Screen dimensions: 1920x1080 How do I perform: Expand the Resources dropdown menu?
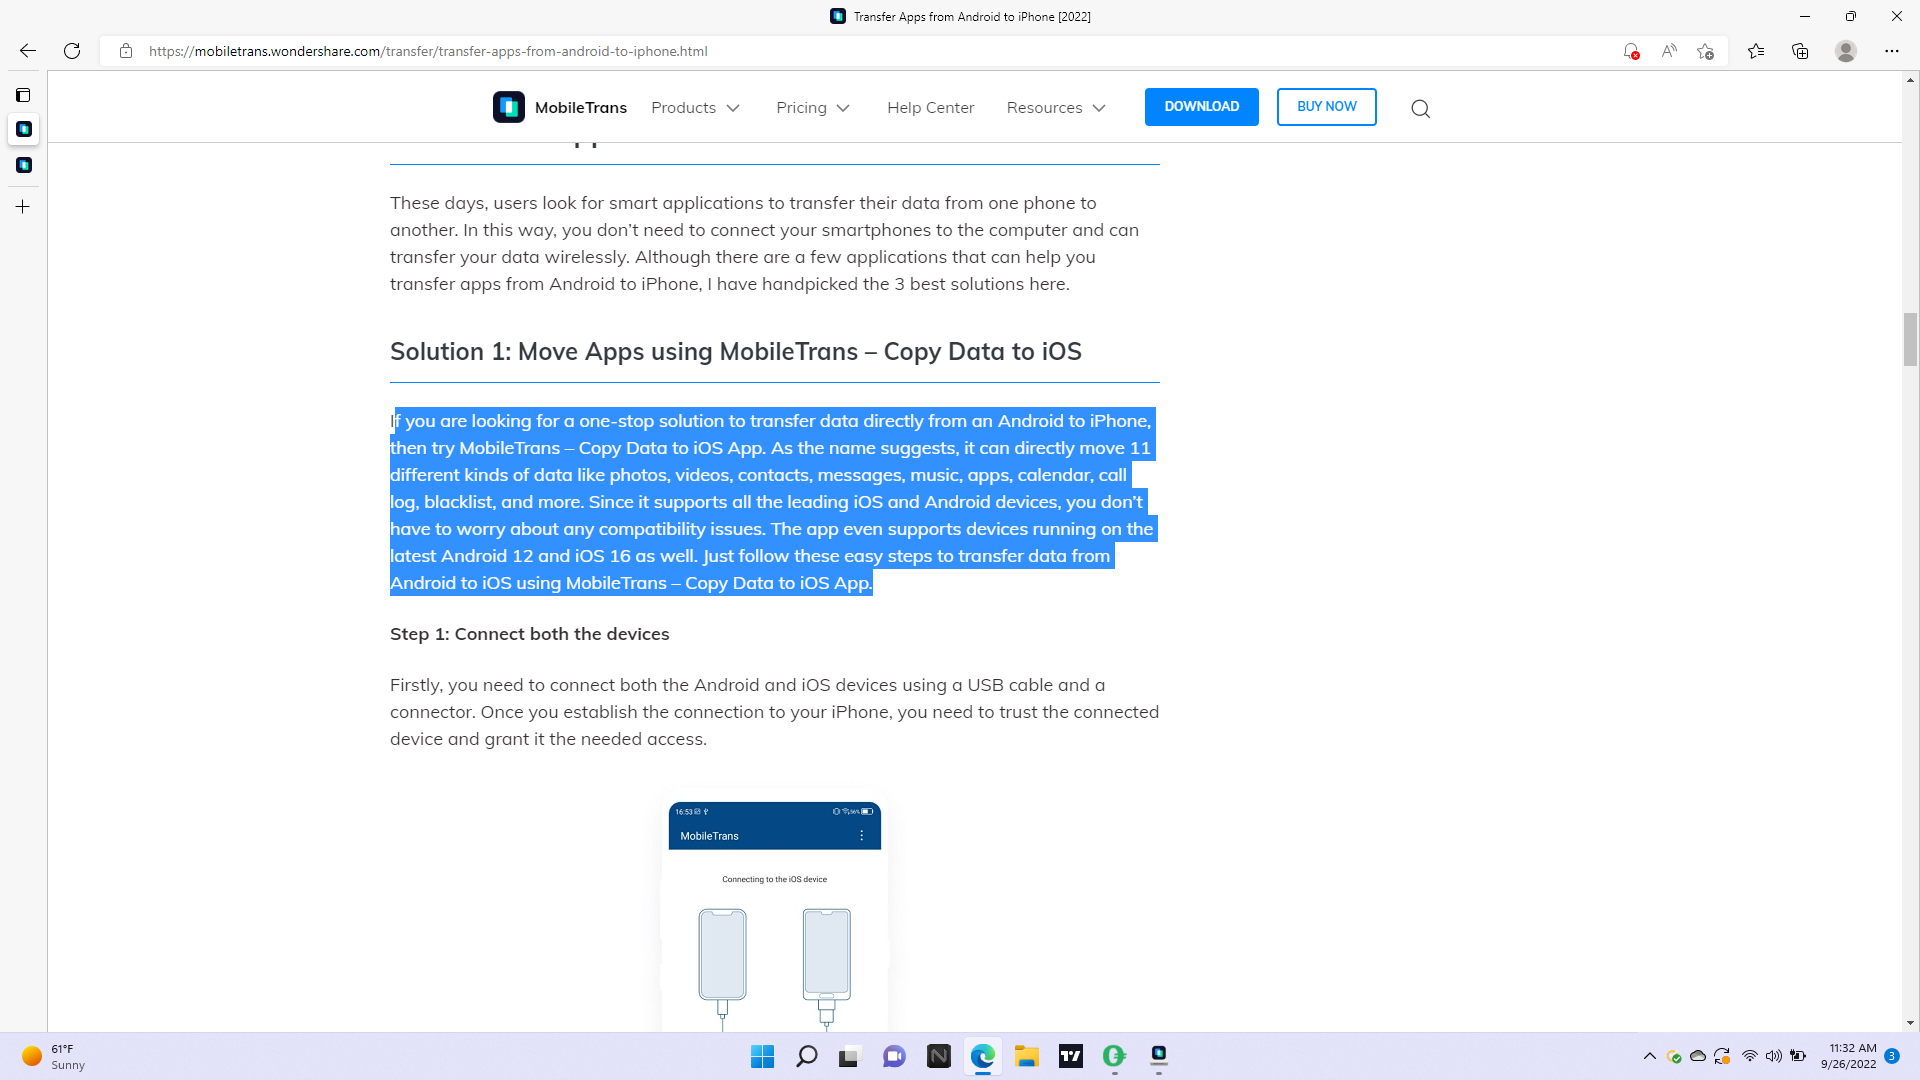[1055, 108]
